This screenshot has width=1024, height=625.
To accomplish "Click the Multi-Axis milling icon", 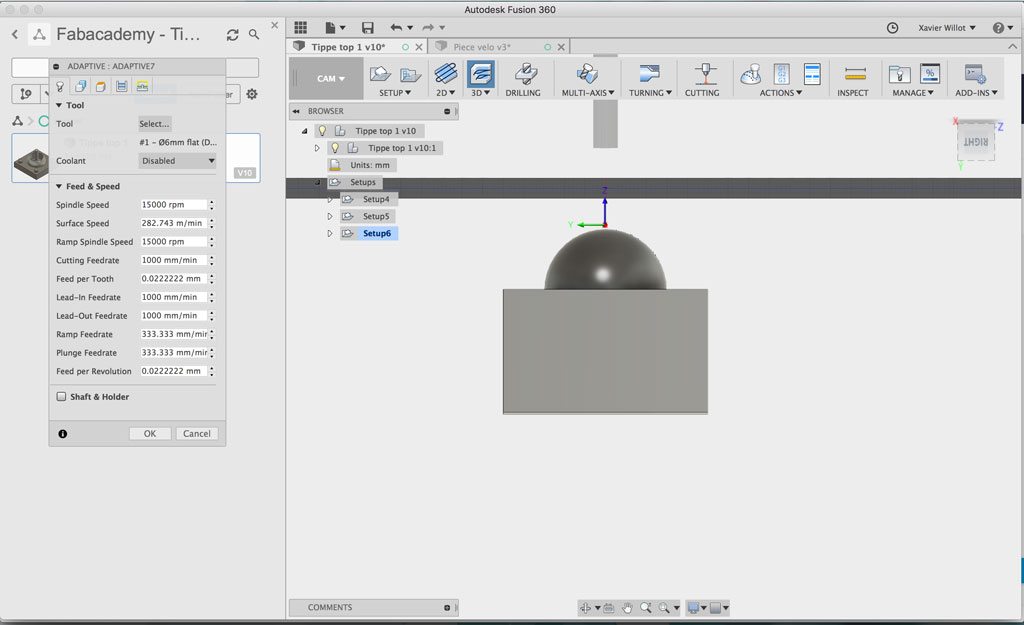I will (587, 74).
